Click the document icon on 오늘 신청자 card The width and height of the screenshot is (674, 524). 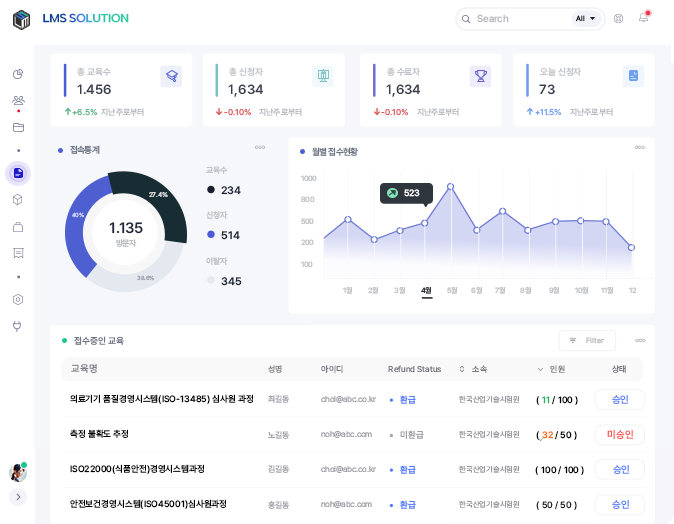[x=634, y=76]
